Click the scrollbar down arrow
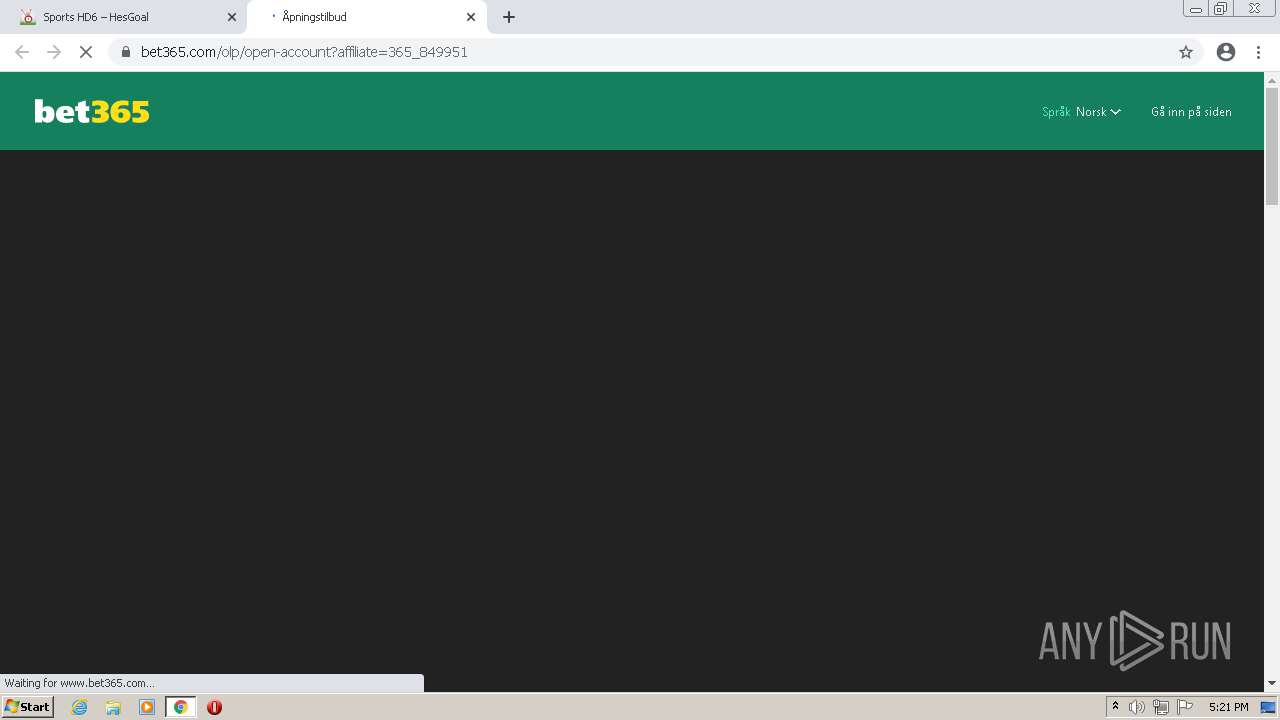 1272,683
